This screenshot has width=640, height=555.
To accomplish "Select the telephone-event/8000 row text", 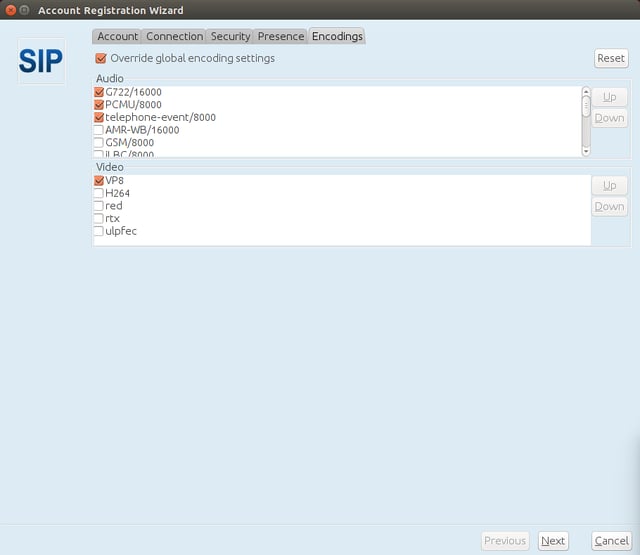I will click(160, 118).
